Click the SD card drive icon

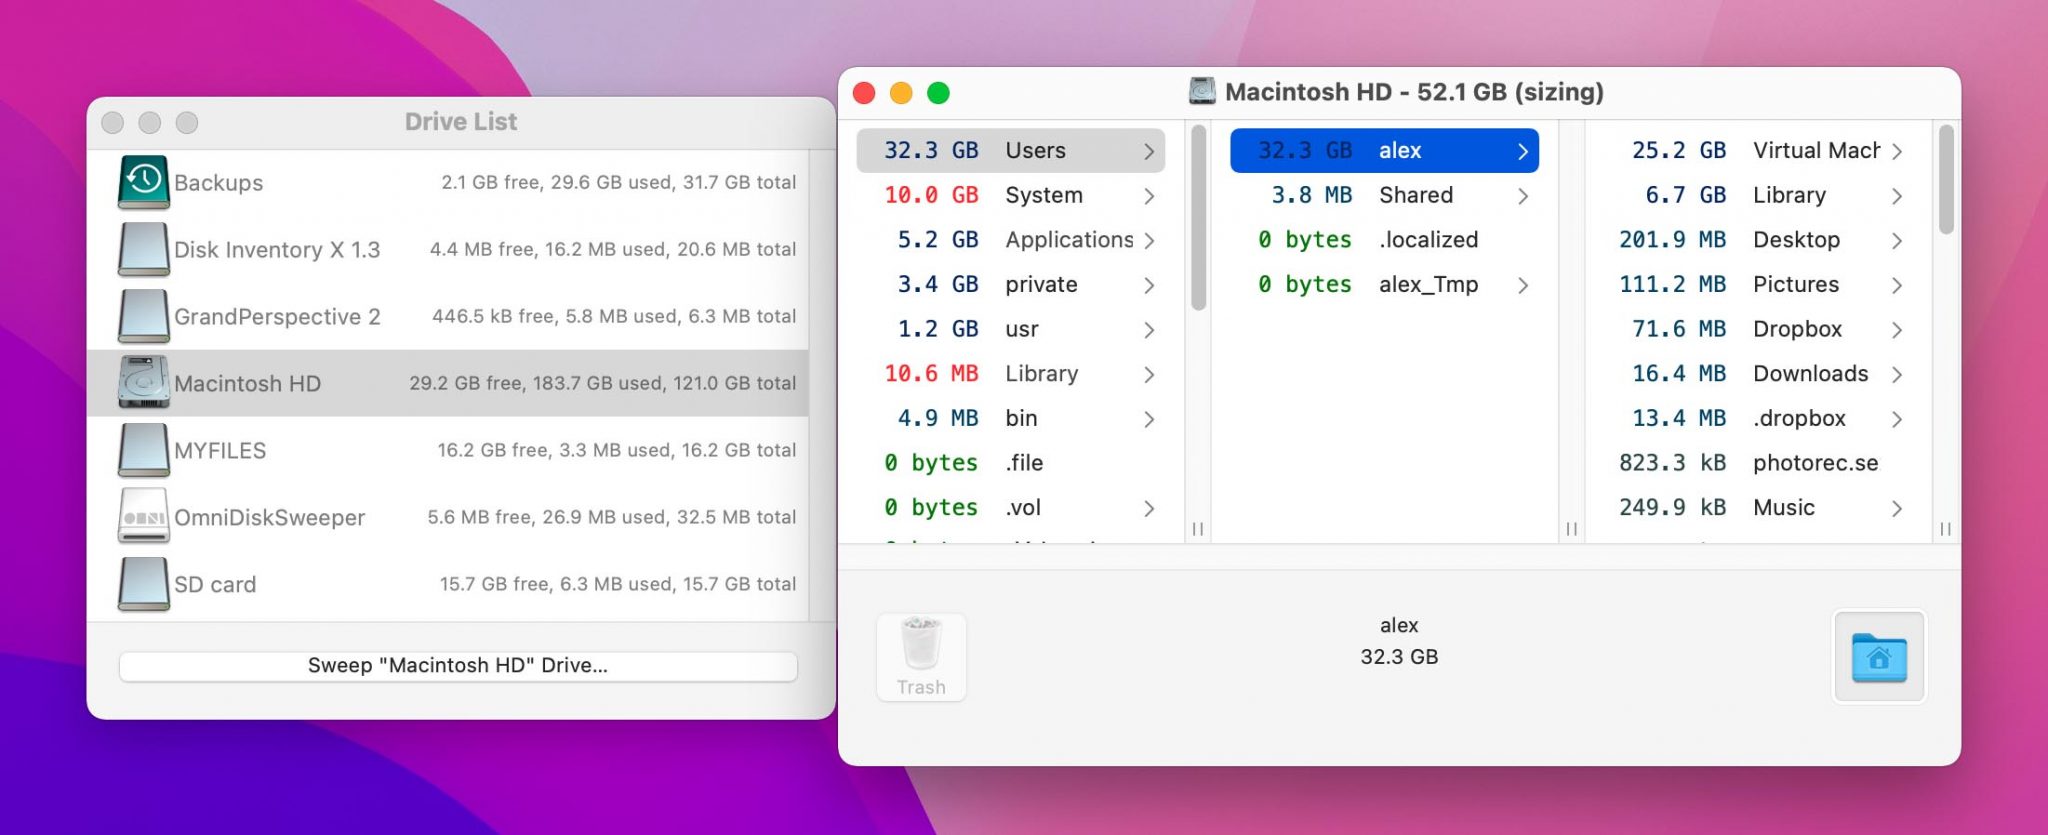click(143, 584)
